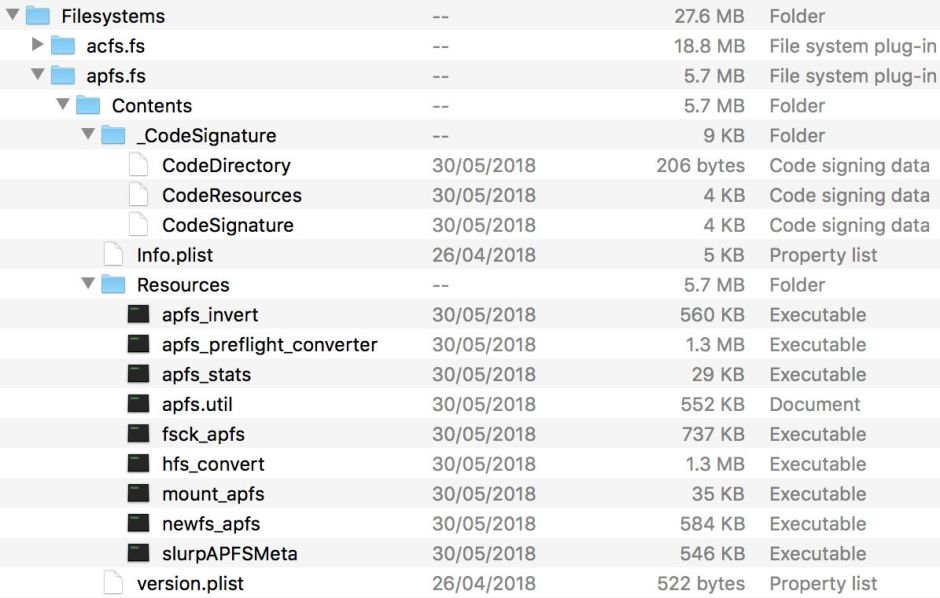The height and width of the screenshot is (598, 940).
Task: Click the version.plist file icon
Action: click(x=113, y=584)
